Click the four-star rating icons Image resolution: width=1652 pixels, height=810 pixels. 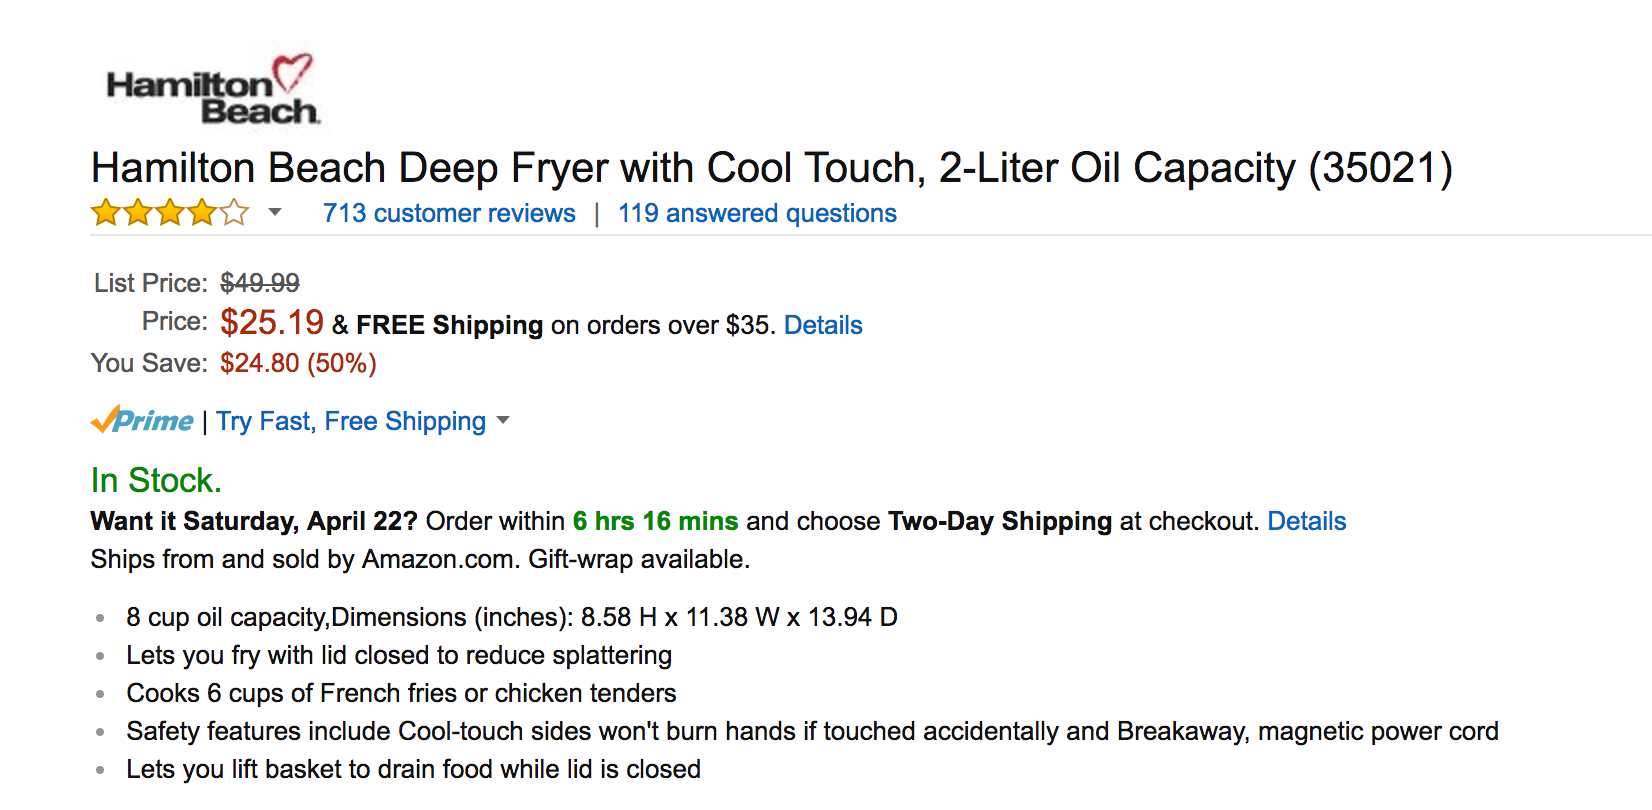coord(169,213)
